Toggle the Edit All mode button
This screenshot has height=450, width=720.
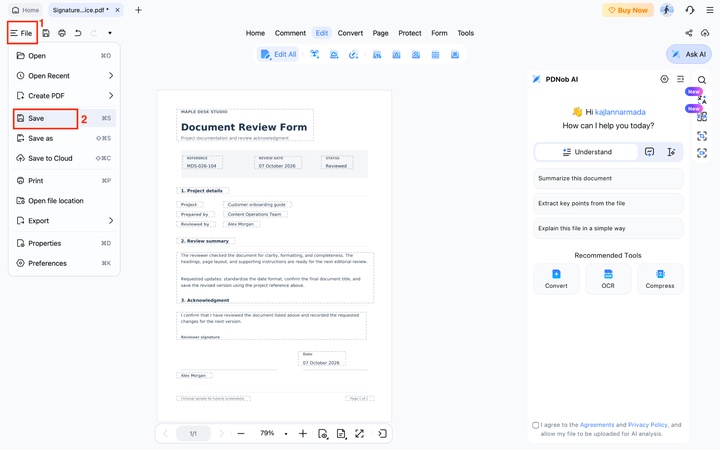(279, 54)
